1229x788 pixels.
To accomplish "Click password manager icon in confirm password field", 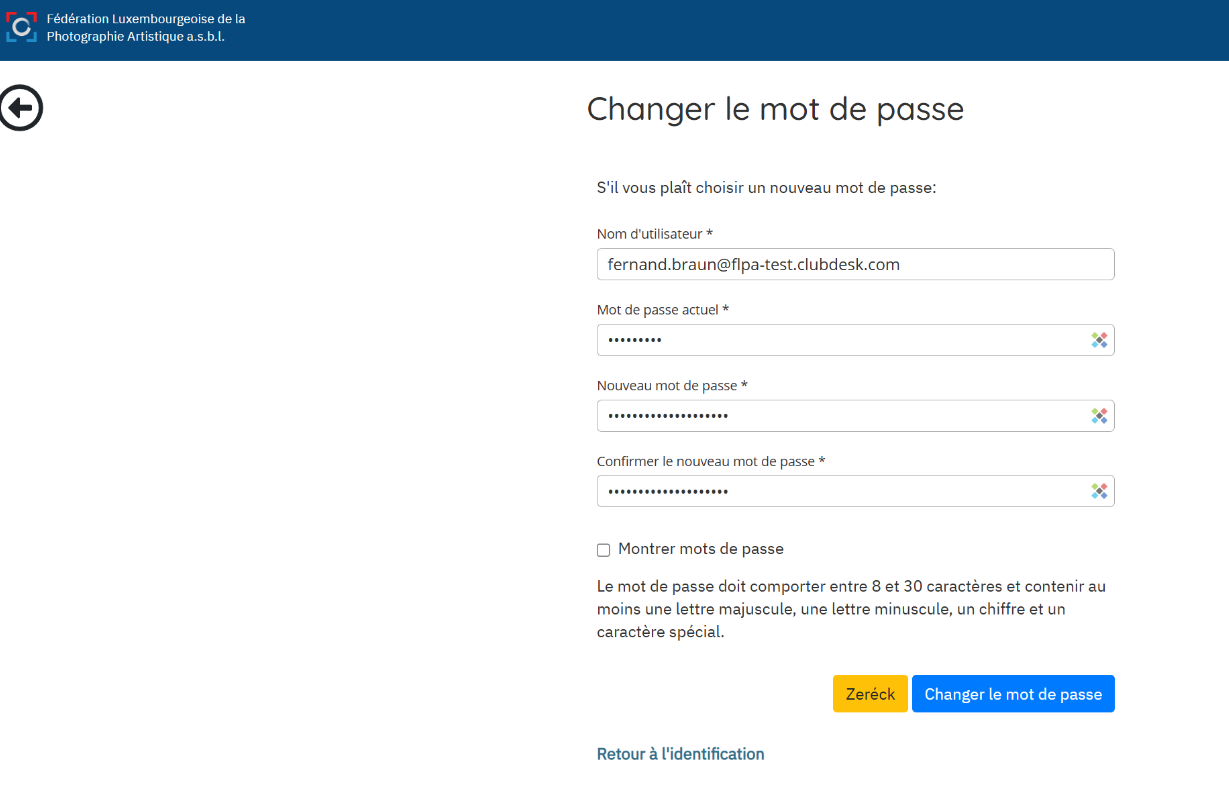I will point(1099,491).
